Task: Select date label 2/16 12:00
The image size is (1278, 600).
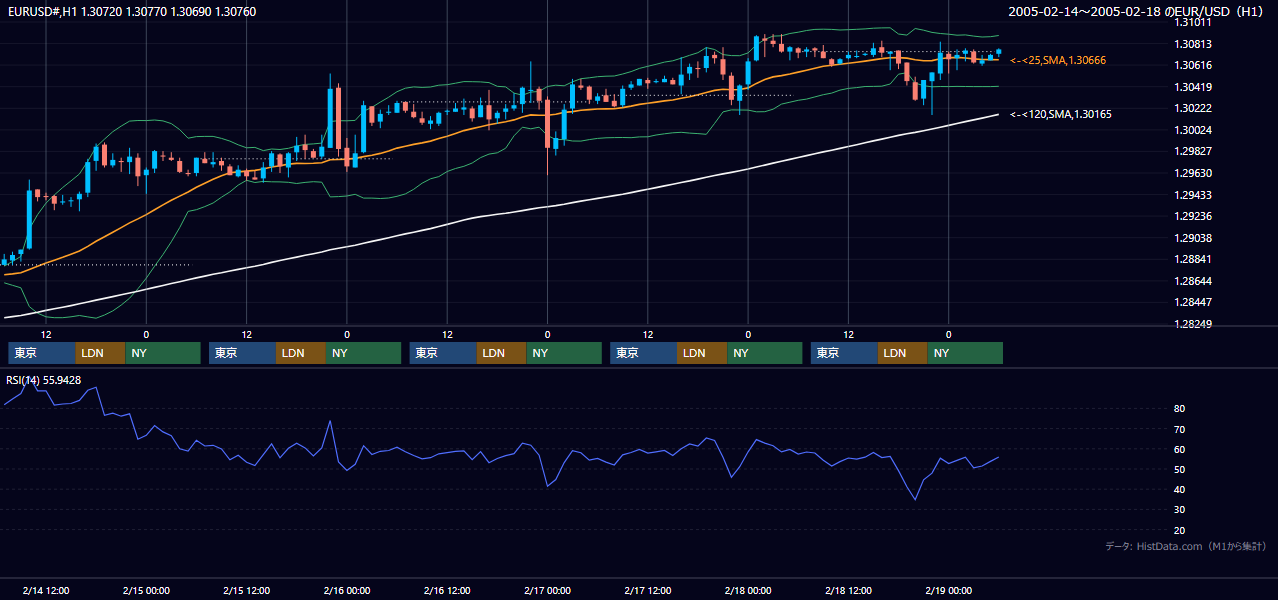Action: pos(448,591)
